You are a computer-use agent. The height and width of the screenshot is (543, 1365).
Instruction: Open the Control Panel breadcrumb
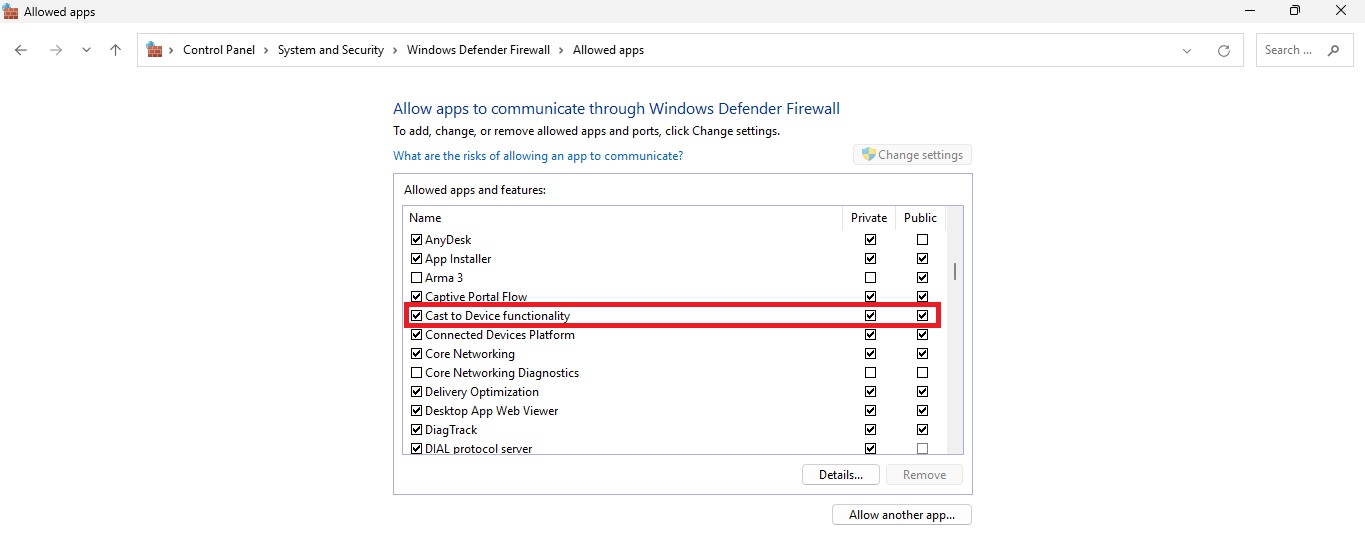[219, 50]
